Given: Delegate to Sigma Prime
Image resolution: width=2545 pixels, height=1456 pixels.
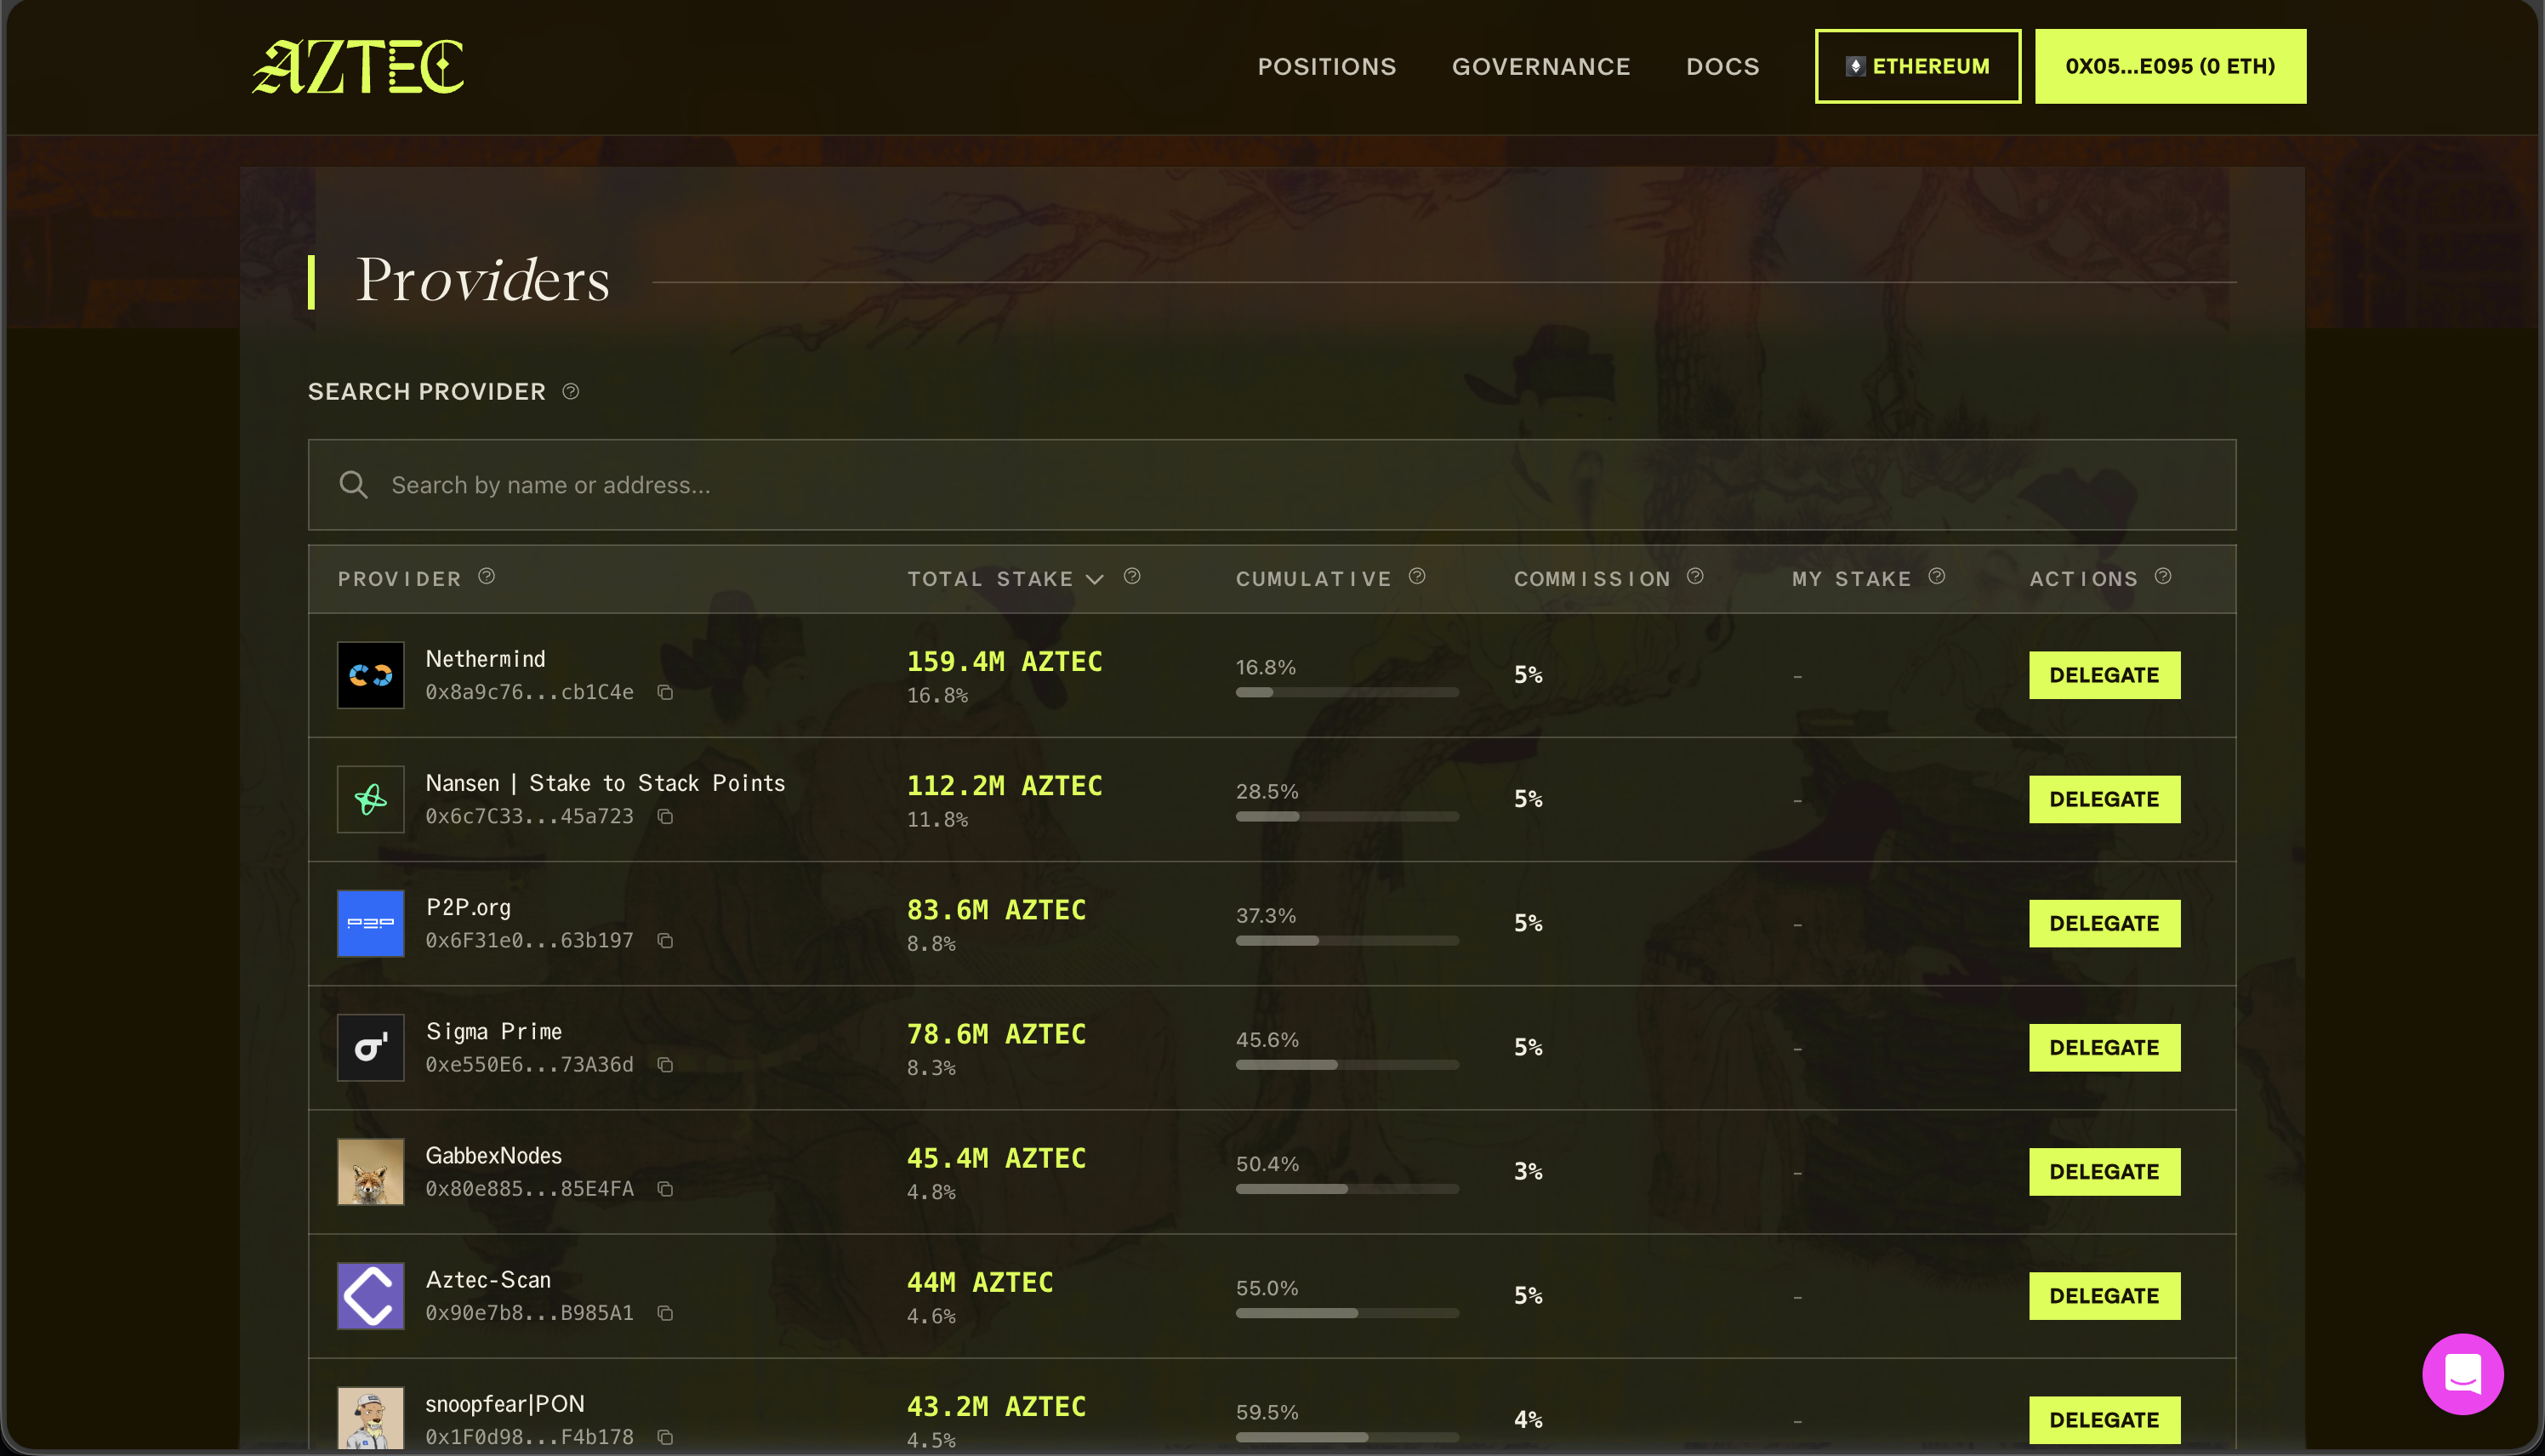Looking at the screenshot, I should pyautogui.click(x=2104, y=1047).
